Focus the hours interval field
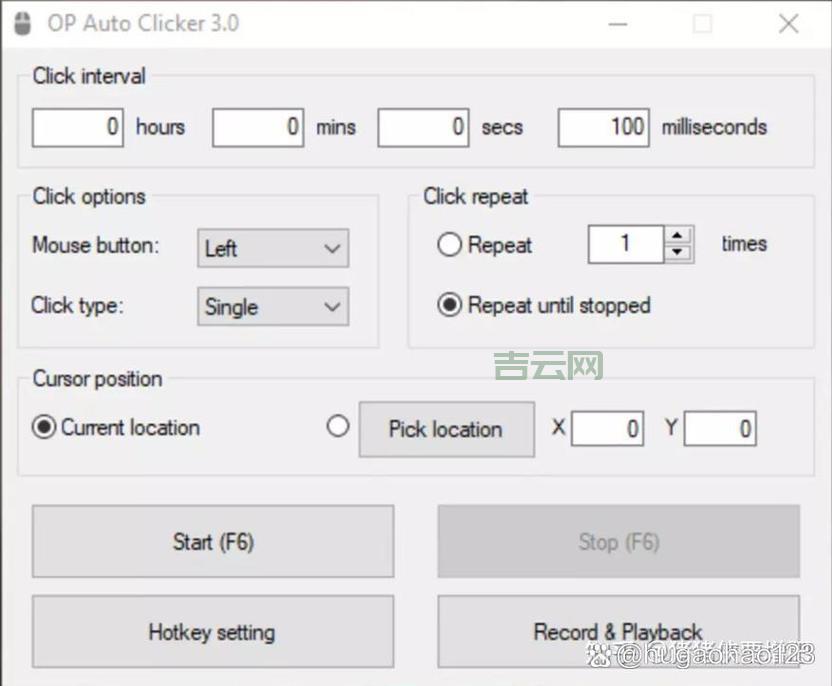This screenshot has height=686, width=832. pyautogui.click(x=78, y=127)
